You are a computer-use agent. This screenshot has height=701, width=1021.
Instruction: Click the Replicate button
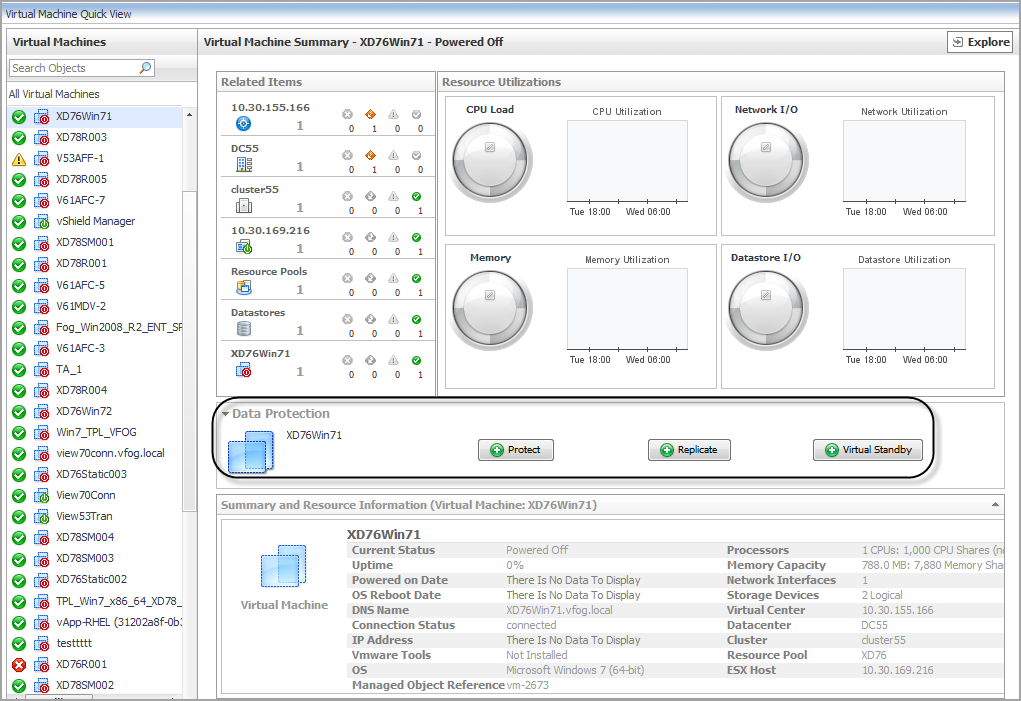(x=688, y=450)
